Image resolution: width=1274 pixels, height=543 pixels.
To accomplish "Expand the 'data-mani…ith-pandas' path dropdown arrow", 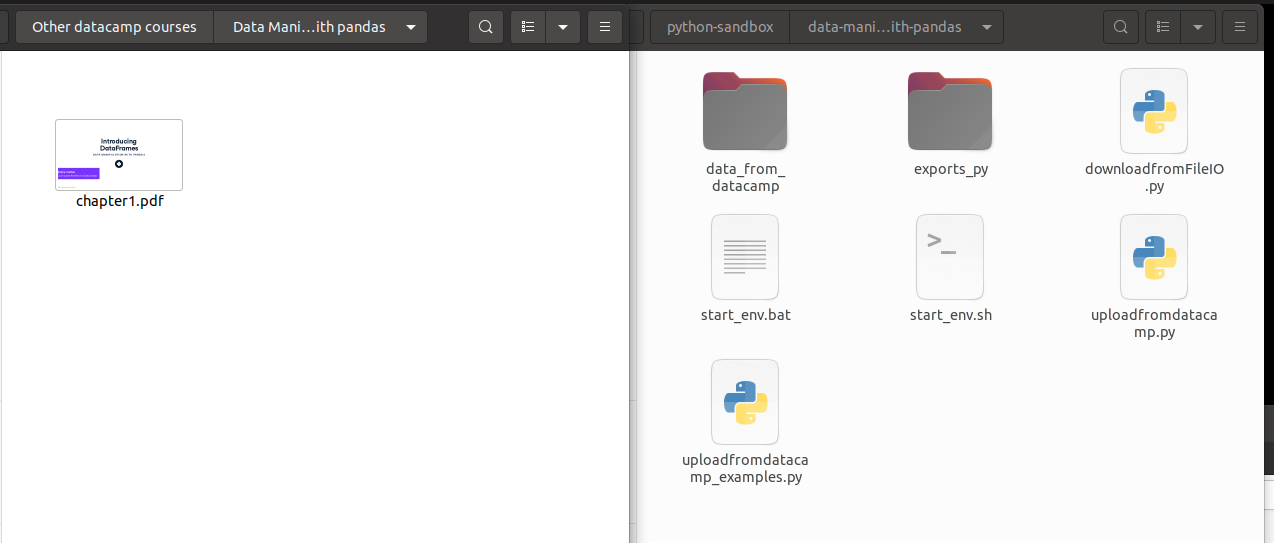I will click(987, 27).
